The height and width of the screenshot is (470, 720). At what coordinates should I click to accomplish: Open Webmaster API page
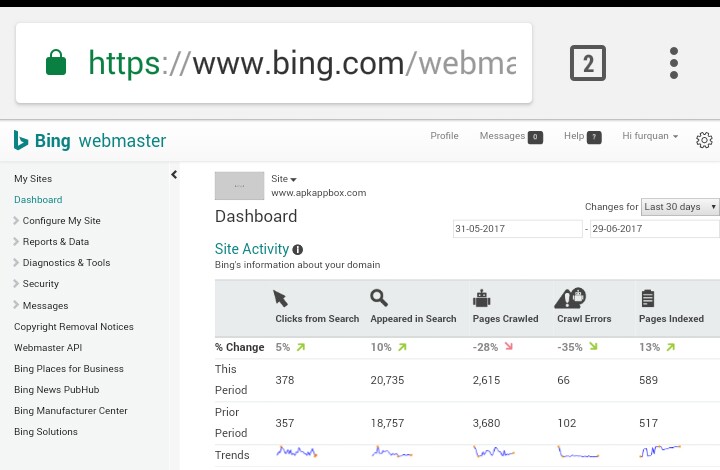(48, 348)
